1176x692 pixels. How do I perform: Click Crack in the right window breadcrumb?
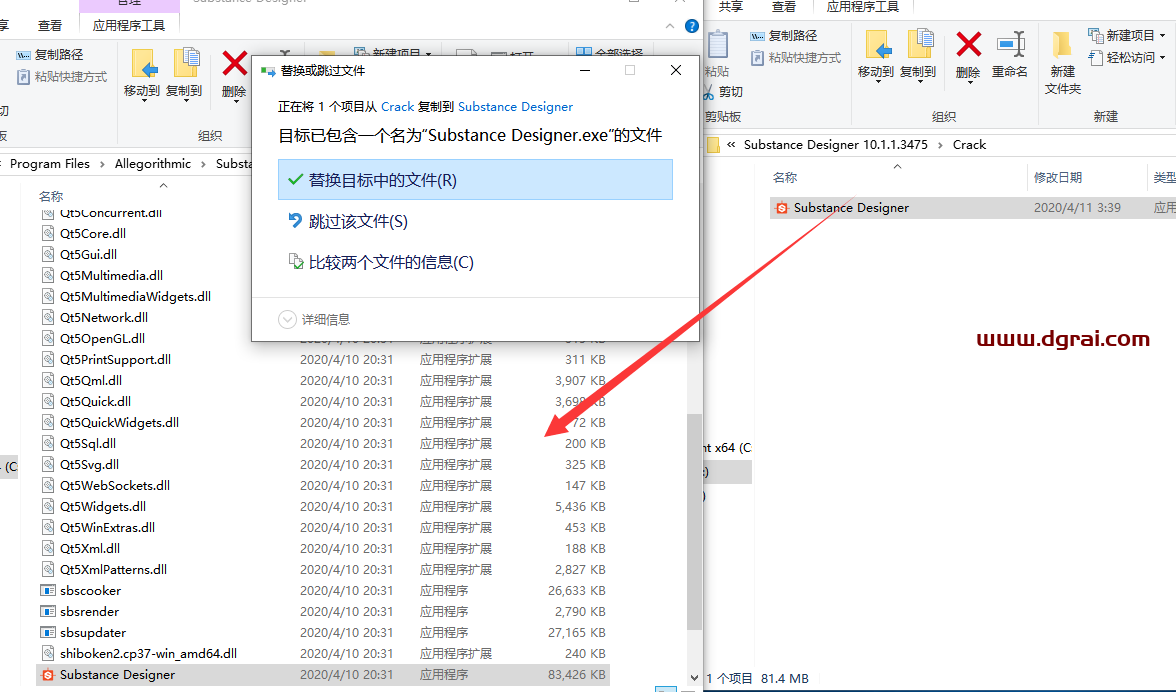[x=969, y=145]
